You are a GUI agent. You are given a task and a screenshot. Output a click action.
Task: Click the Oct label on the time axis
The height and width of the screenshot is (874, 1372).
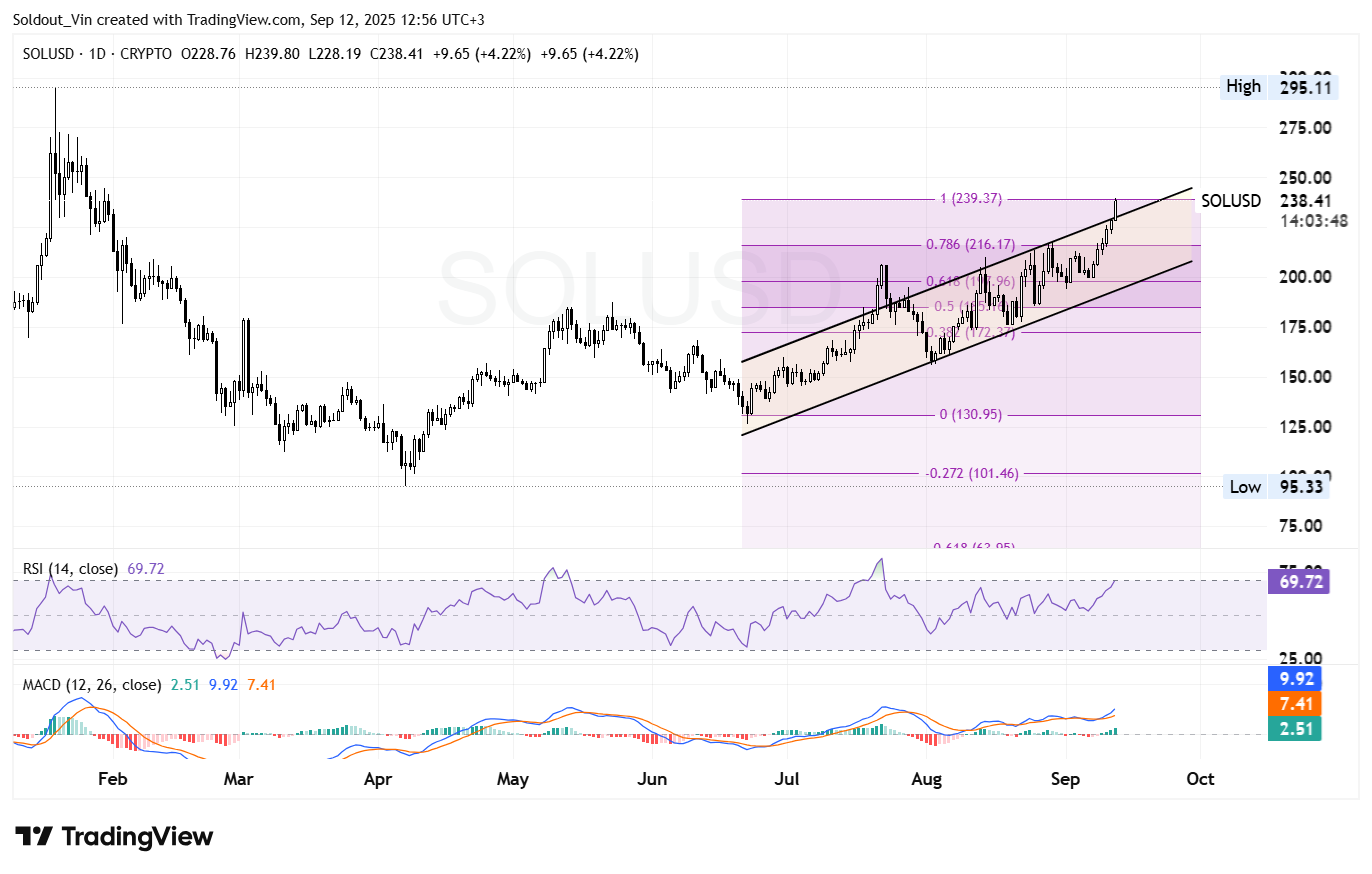(x=1199, y=779)
